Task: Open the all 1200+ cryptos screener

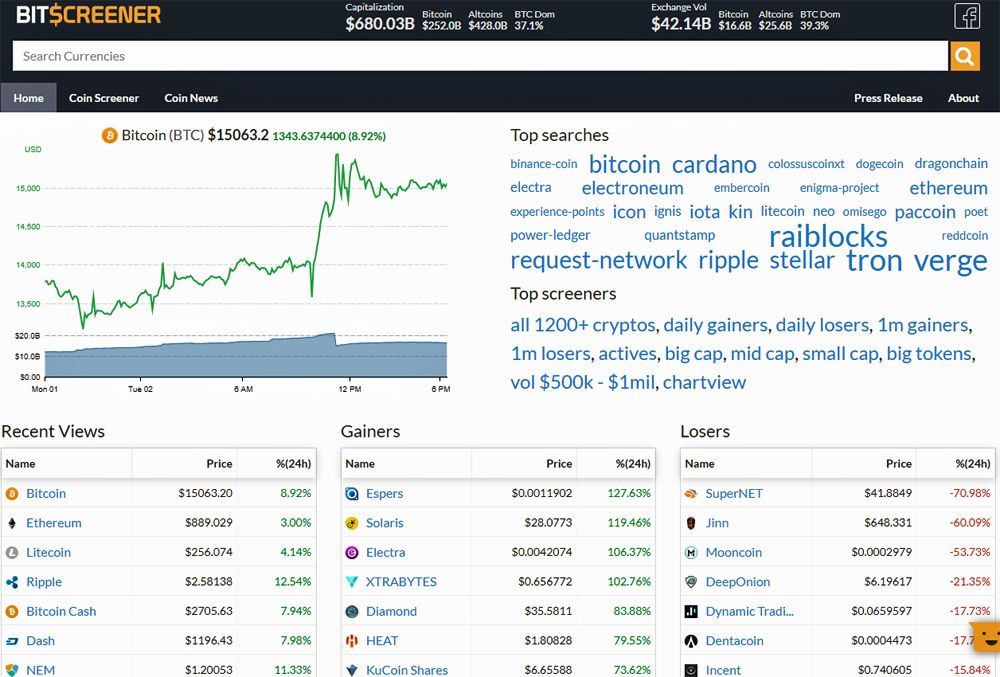Action: coord(583,325)
